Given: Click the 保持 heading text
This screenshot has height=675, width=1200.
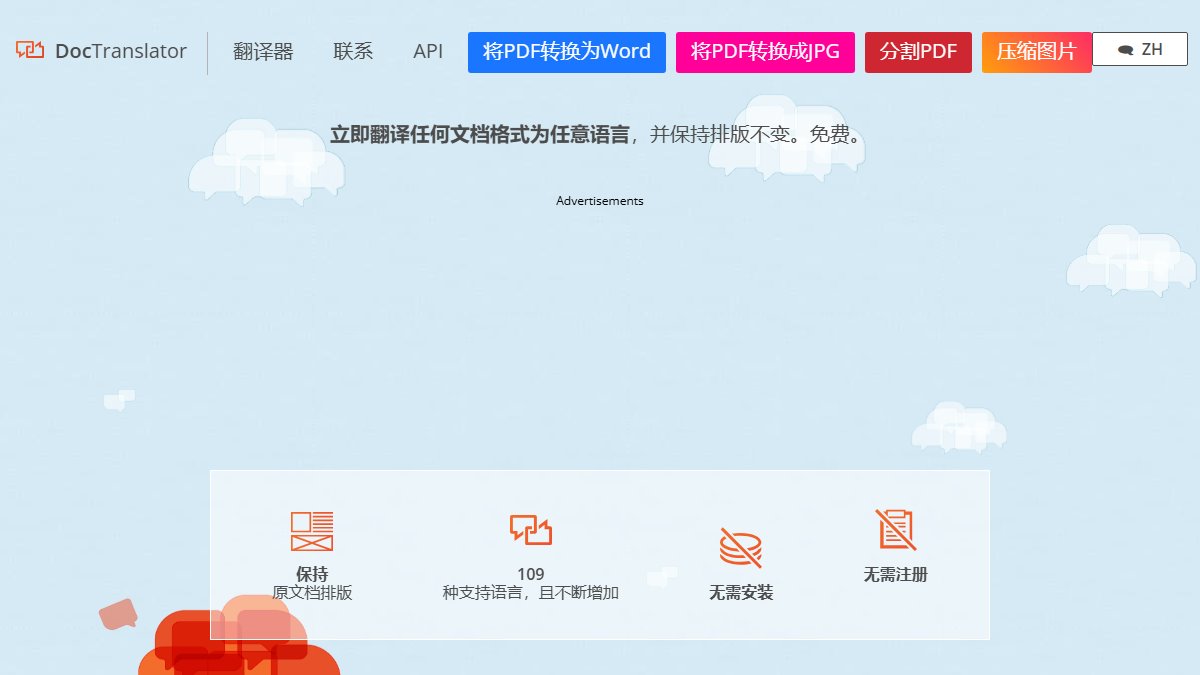Looking at the screenshot, I should pos(312,574).
